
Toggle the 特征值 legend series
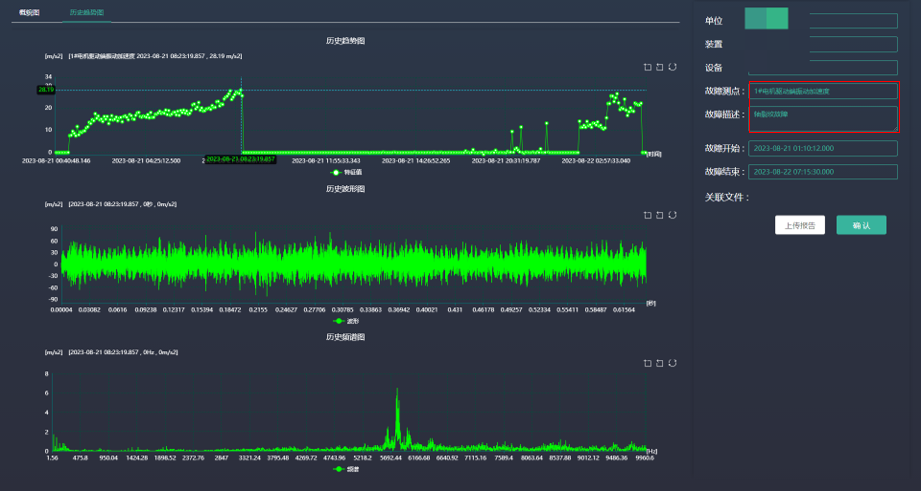346,173
